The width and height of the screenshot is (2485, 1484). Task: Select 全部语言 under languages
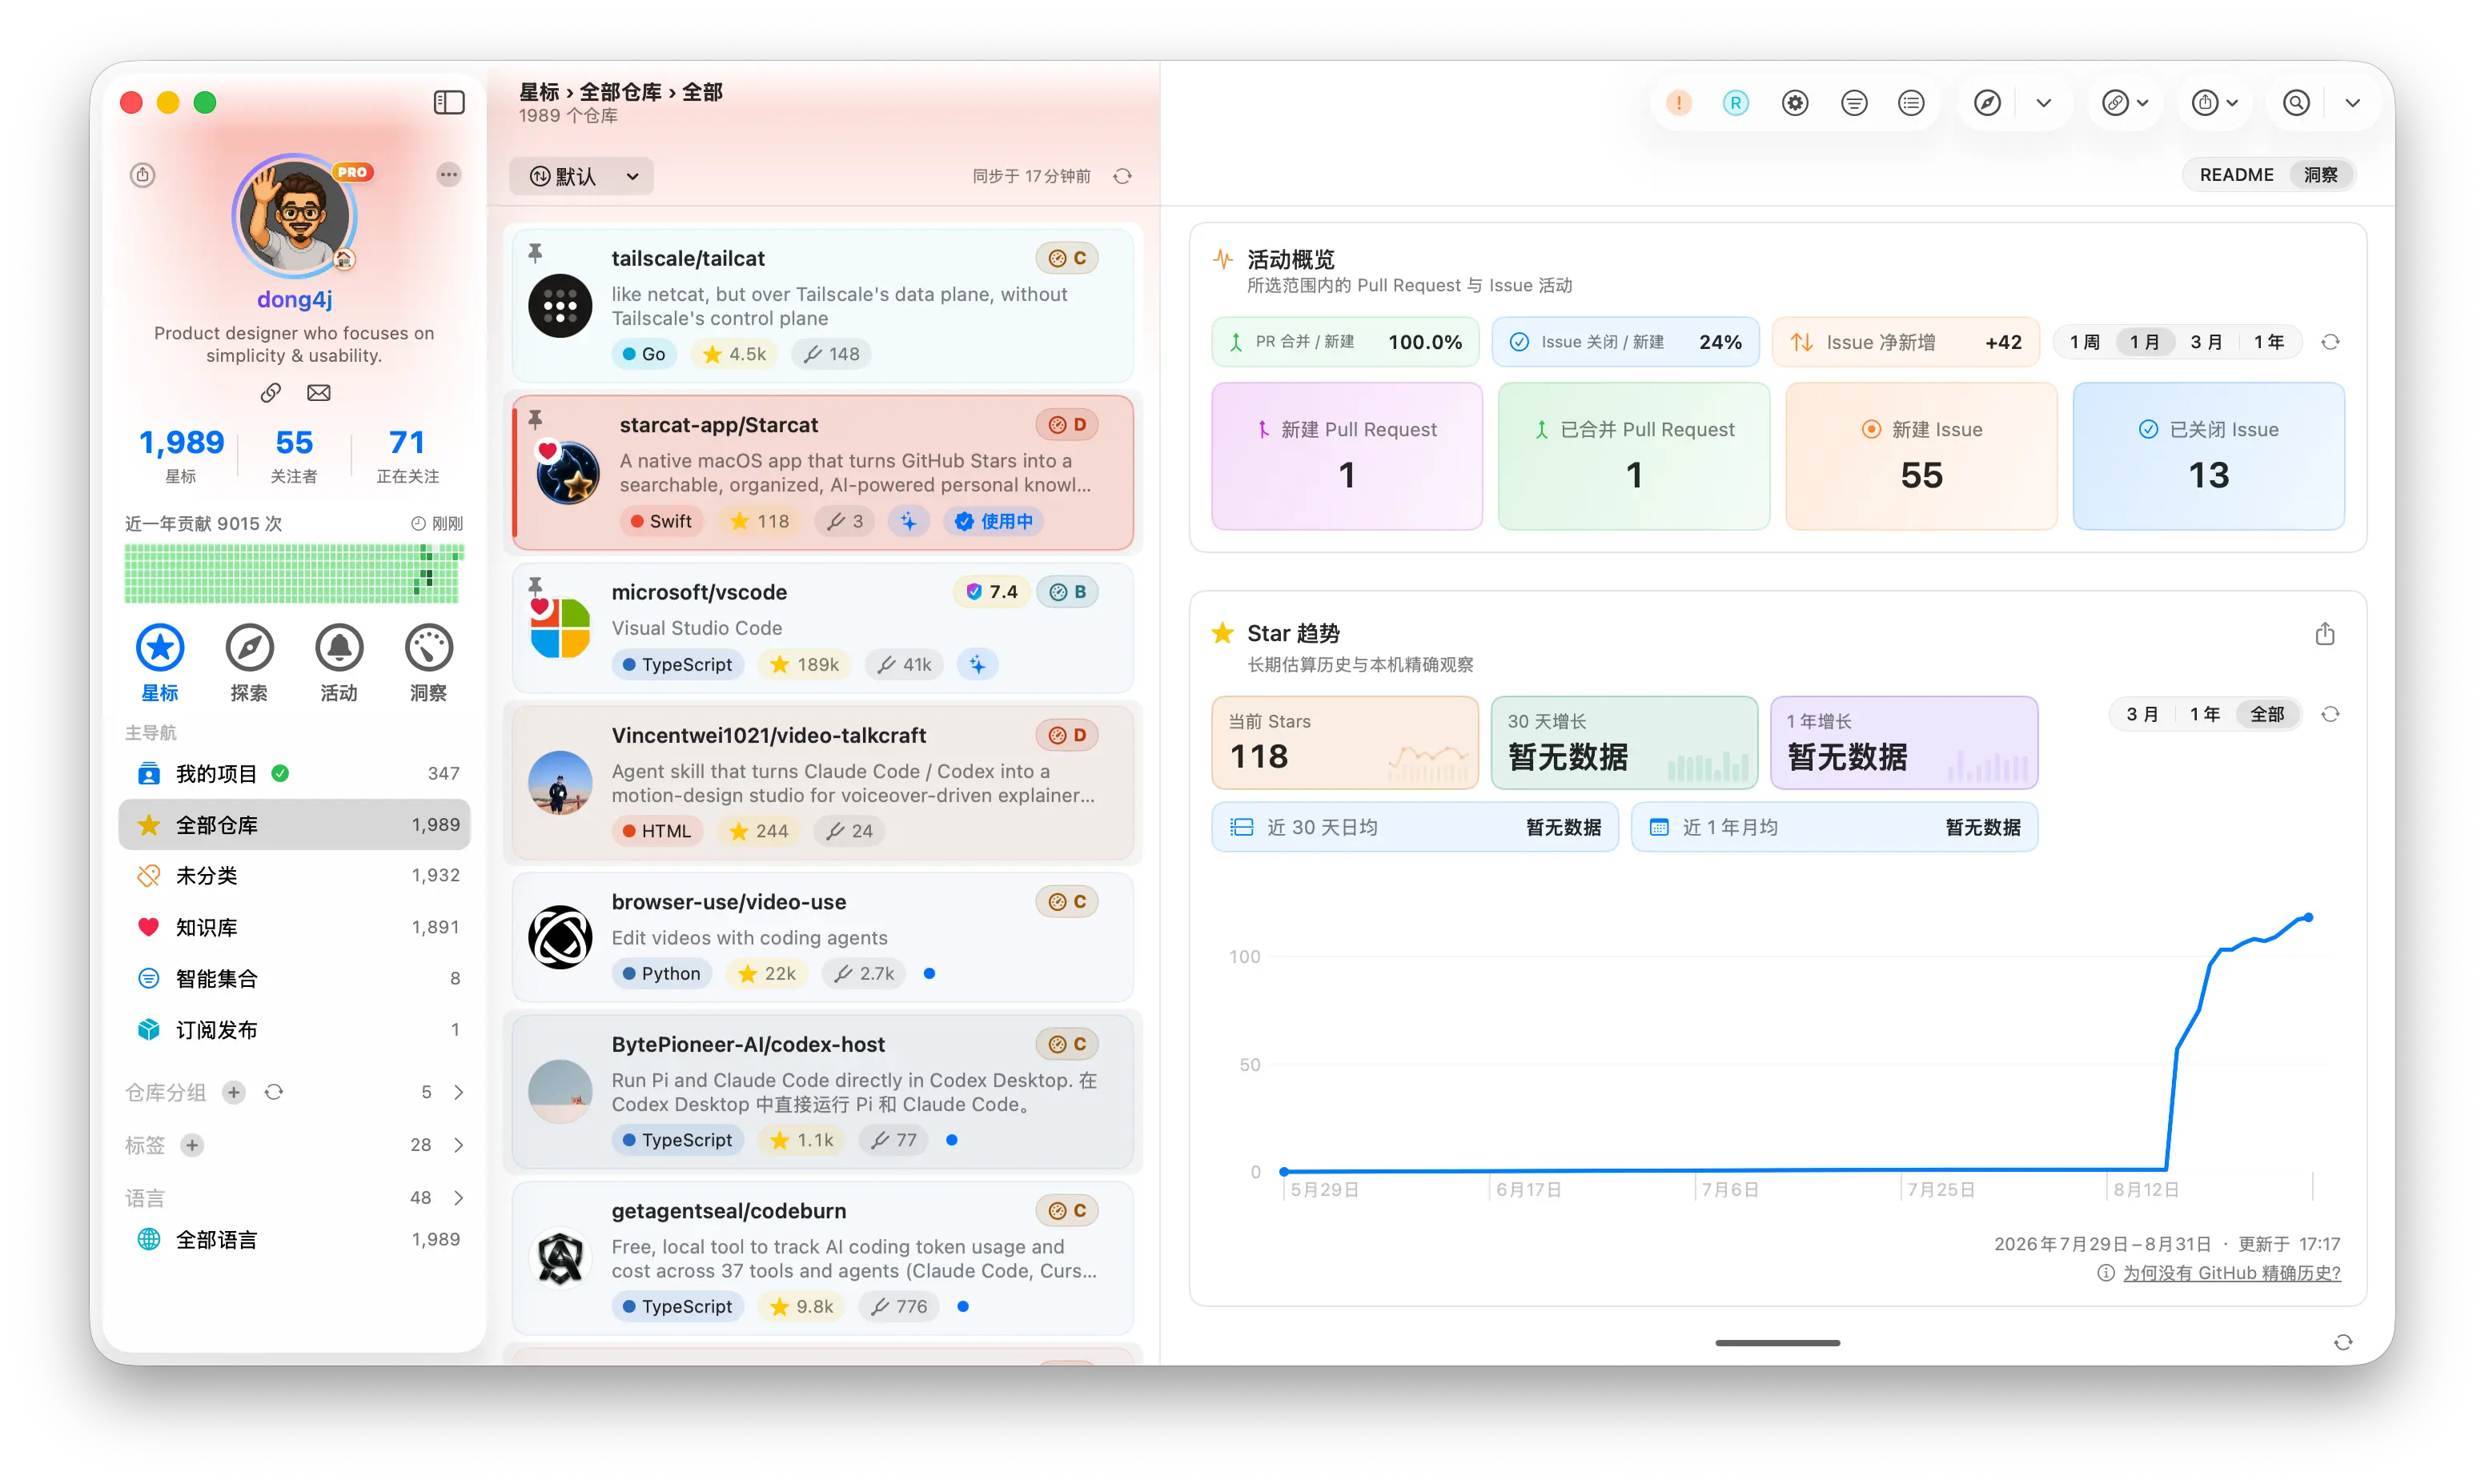(294, 1240)
